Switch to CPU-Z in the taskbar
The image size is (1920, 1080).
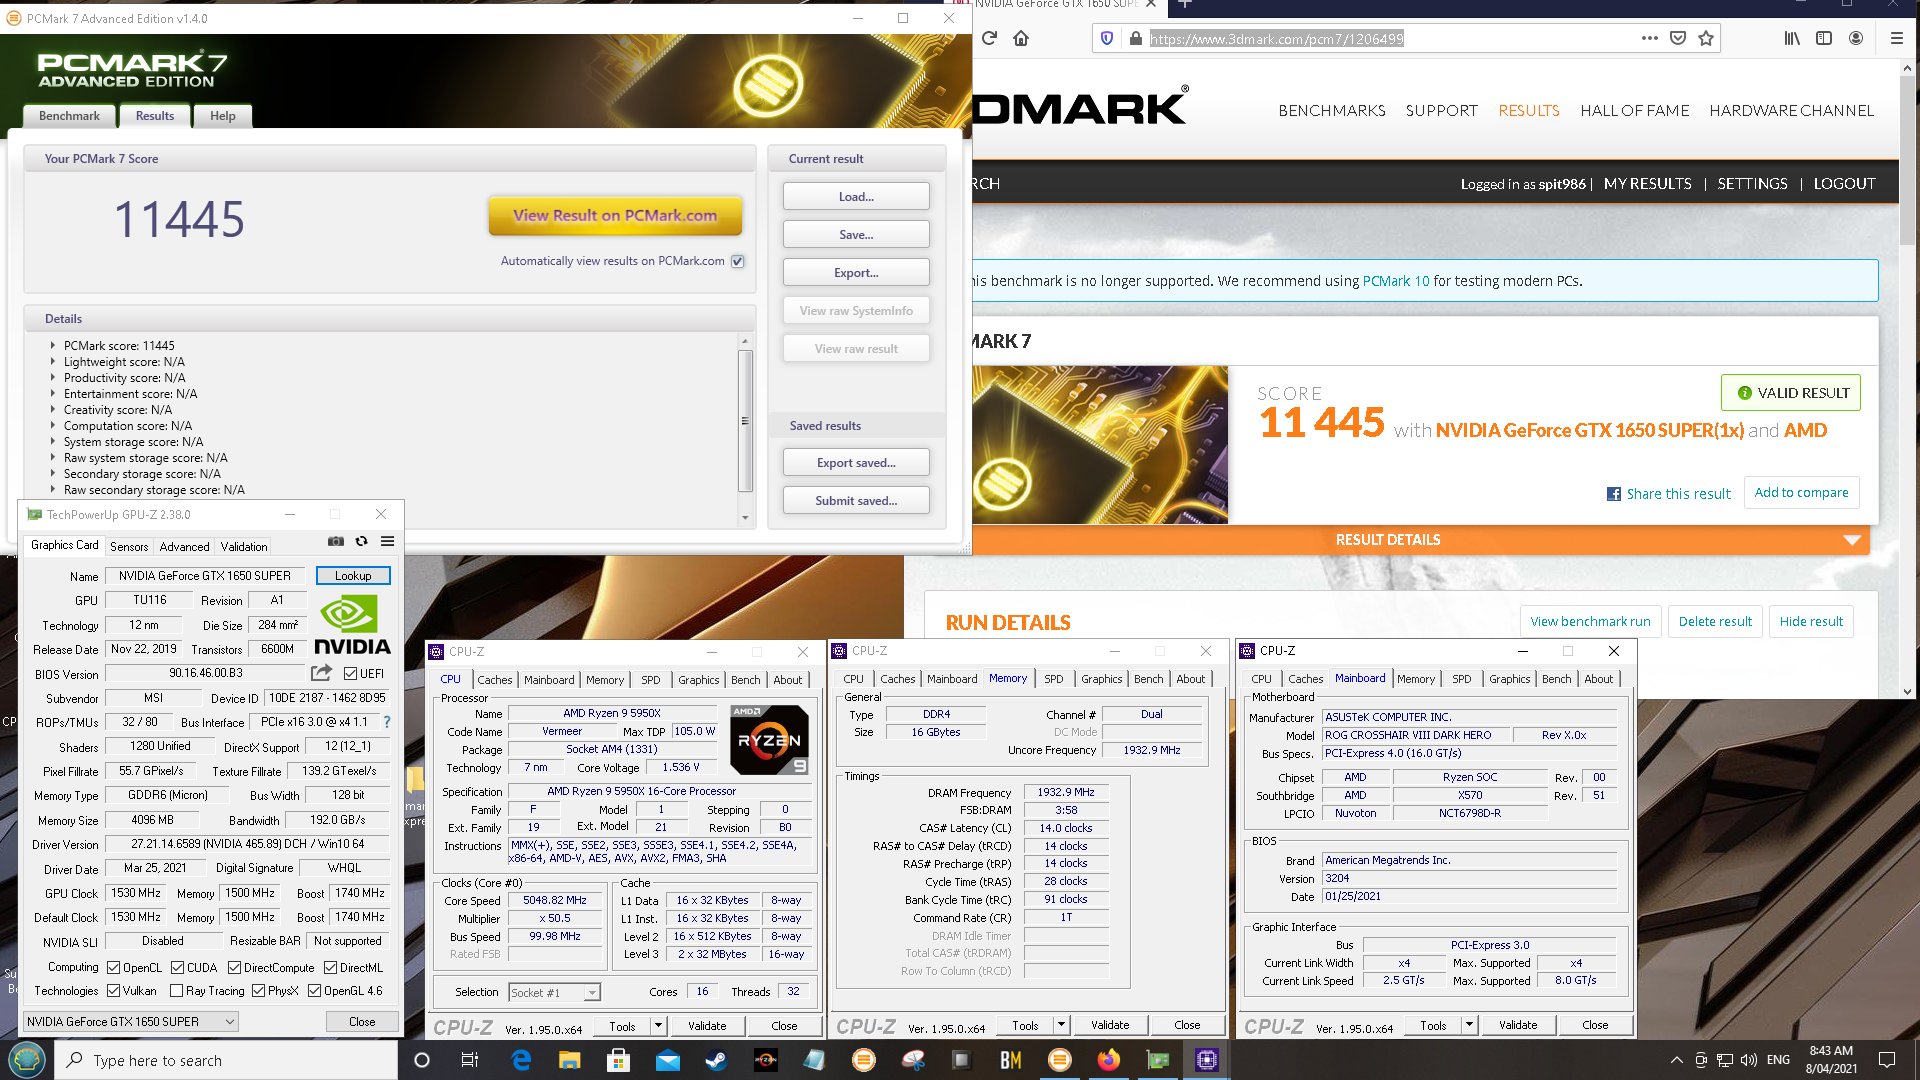pos(1207,1060)
